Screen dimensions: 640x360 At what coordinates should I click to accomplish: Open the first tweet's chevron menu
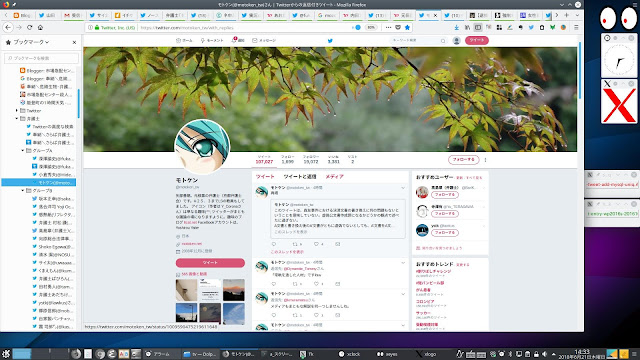tap(403, 188)
